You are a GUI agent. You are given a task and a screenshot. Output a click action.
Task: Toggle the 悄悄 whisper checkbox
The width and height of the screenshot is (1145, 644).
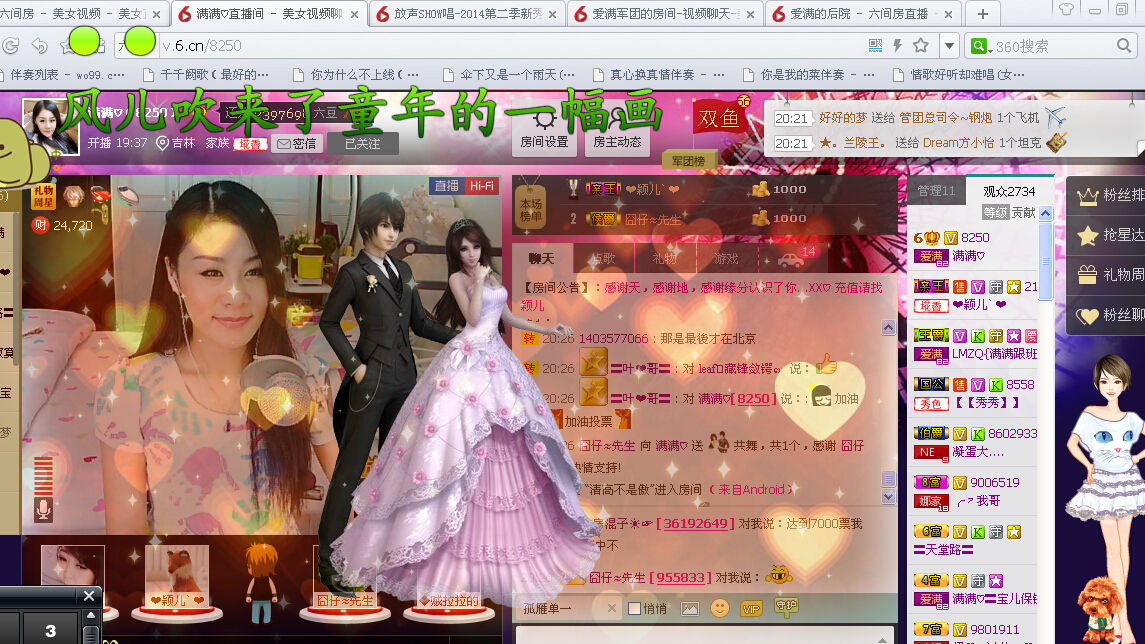(634, 608)
